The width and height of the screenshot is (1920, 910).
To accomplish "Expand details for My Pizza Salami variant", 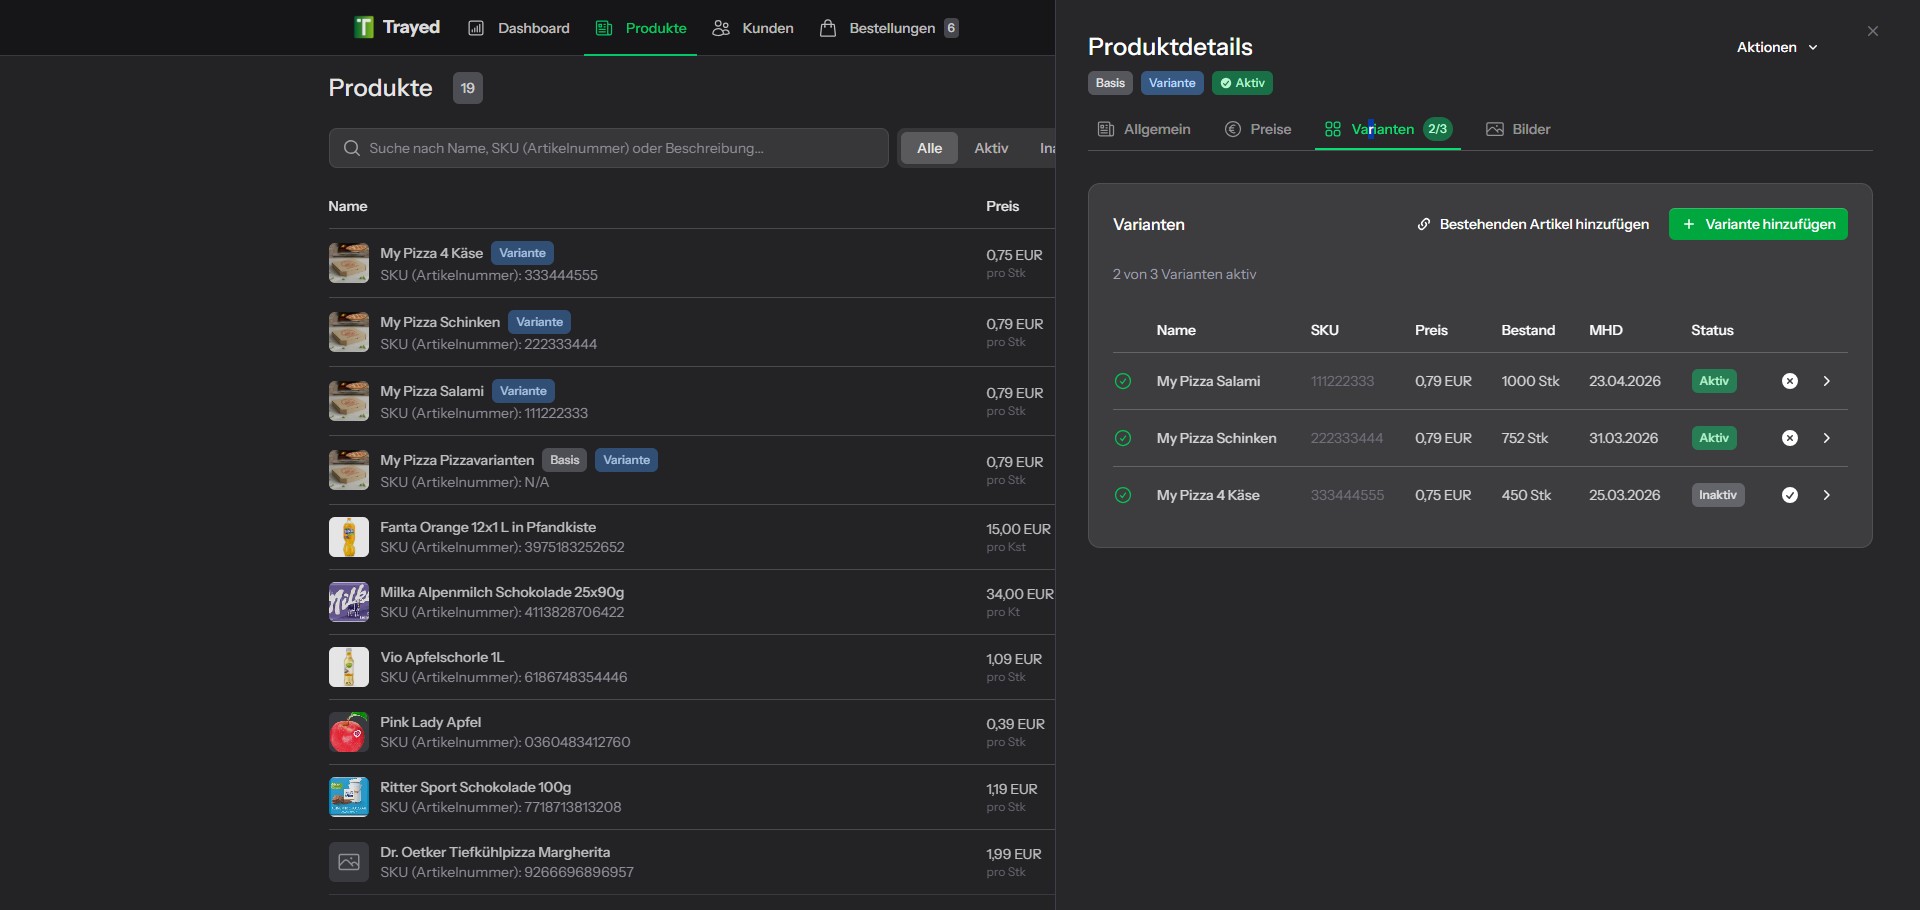I will coord(1827,381).
